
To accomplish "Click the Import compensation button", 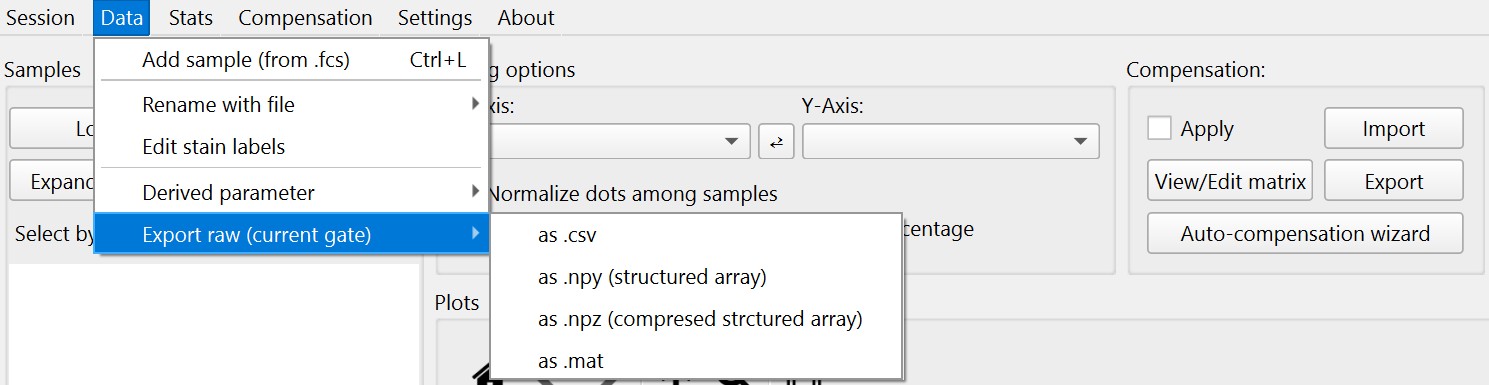I will pos(1393,129).
